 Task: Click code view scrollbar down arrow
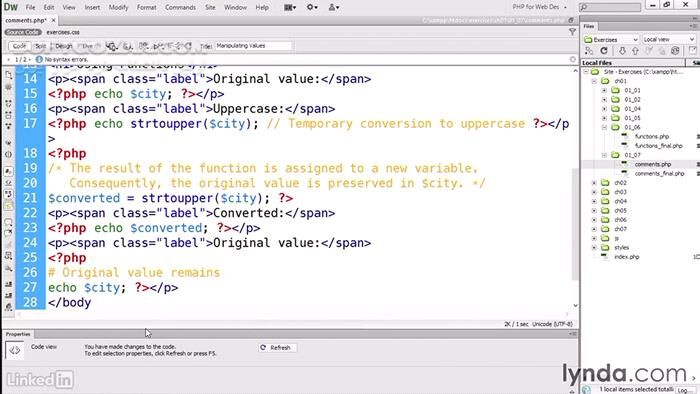(x=575, y=306)
